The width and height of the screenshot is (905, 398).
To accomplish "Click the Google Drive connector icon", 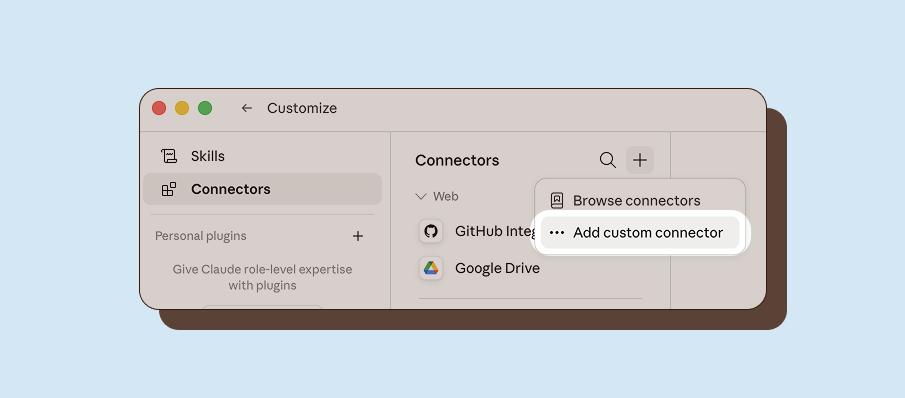I will coord(431,268).
